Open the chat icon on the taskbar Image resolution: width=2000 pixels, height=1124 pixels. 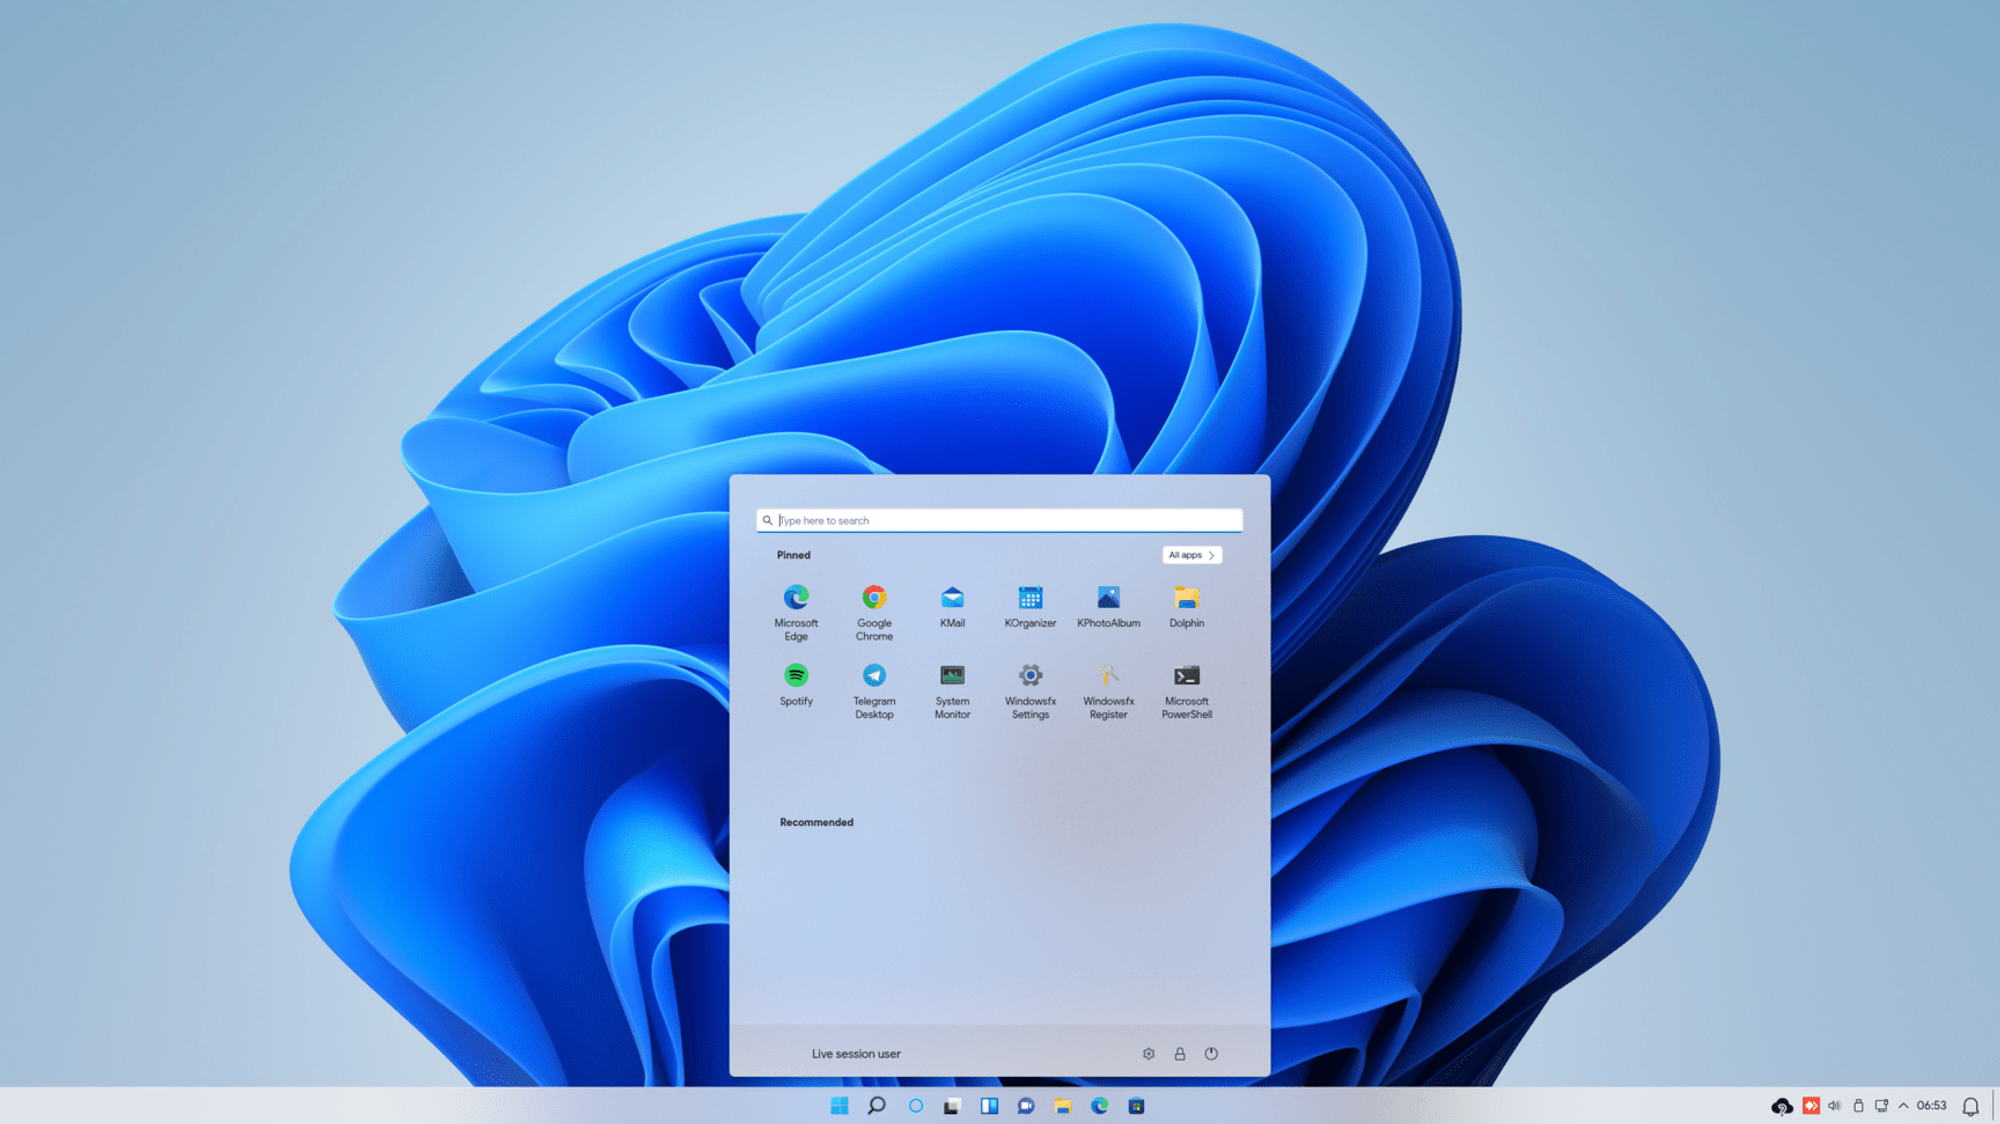(1026, 1106)
